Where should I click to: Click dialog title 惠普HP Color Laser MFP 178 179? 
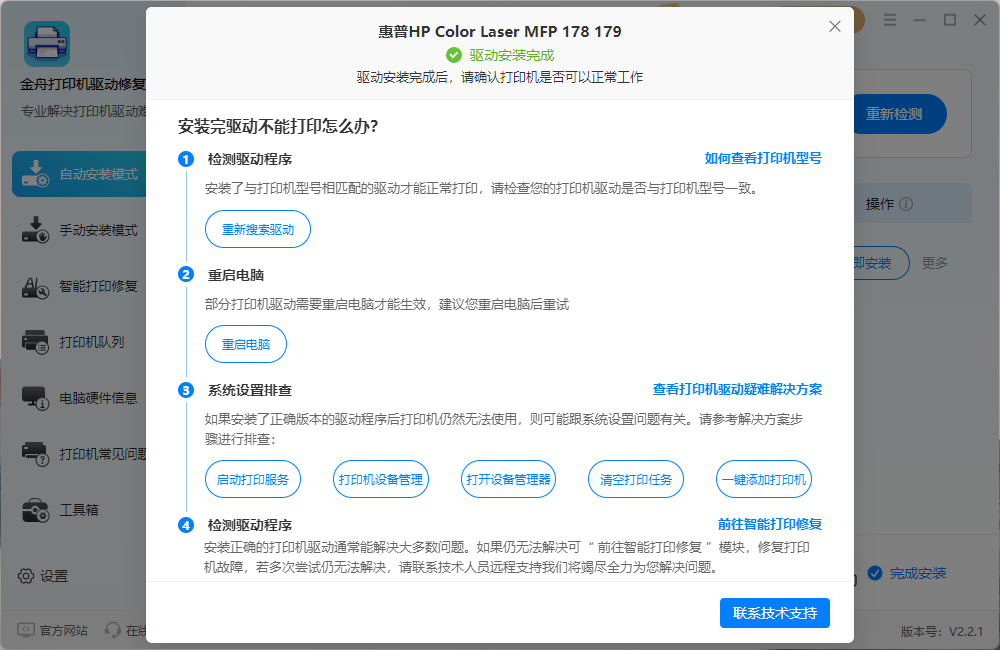(499, 31)
